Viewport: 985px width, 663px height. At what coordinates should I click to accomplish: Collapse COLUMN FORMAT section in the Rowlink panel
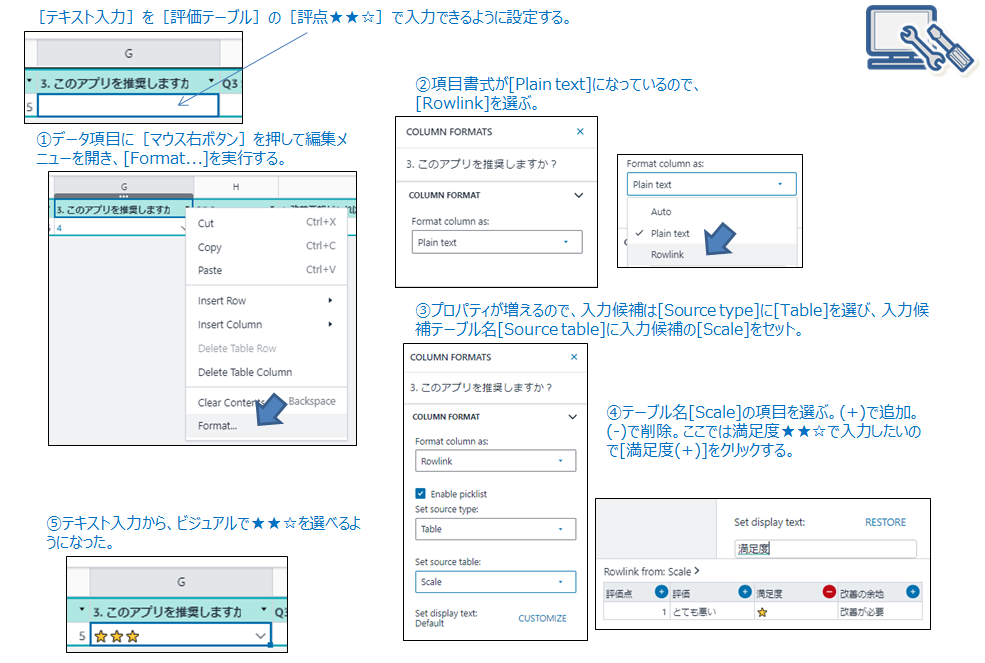(572, 417)
